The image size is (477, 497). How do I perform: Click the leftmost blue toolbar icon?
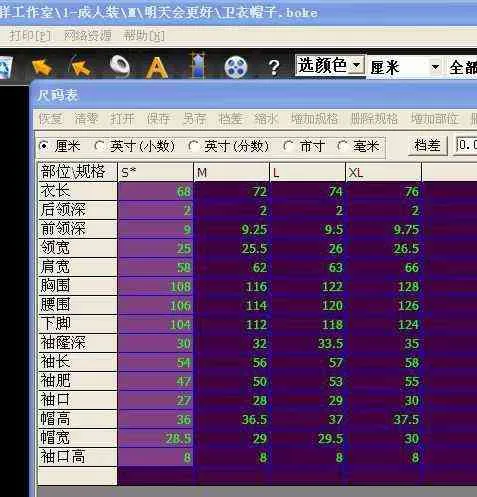pyautogui.click(x=6, y=68)
